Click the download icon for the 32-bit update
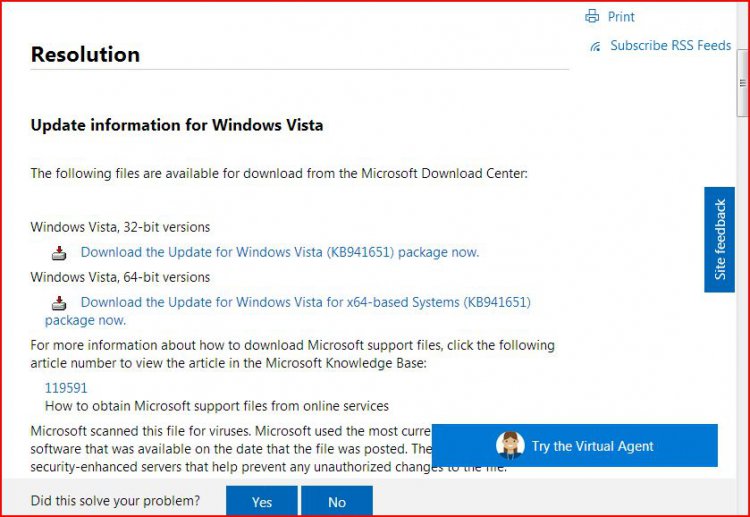The image size is (750, 517). point(60,253)
